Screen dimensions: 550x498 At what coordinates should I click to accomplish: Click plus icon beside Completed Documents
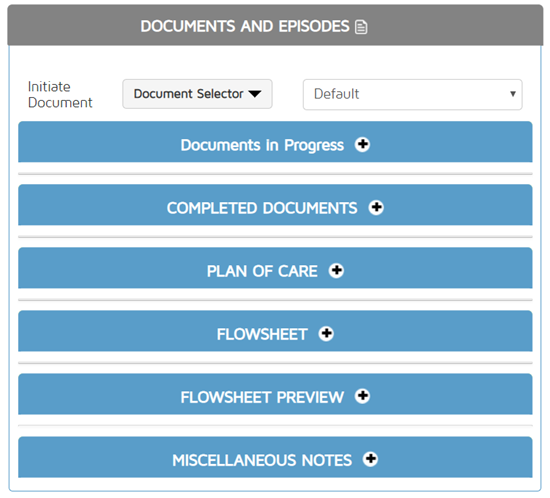click(376, 207)
